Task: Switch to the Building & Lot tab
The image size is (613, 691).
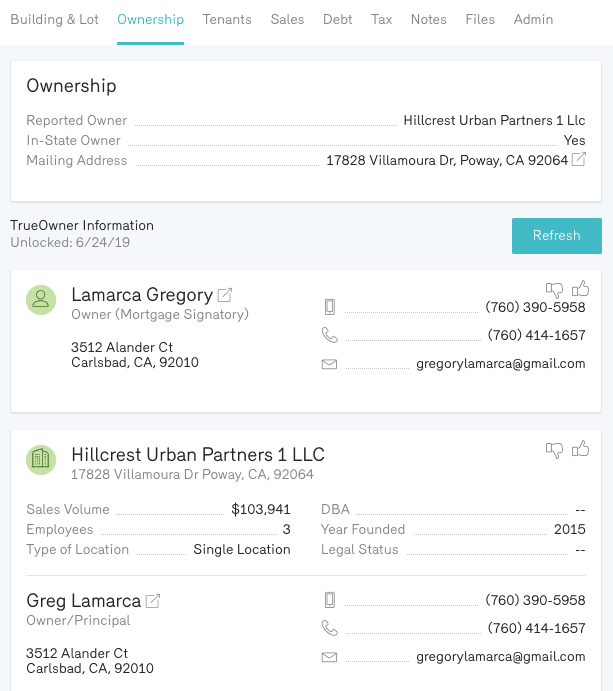Action: (54, 19)
